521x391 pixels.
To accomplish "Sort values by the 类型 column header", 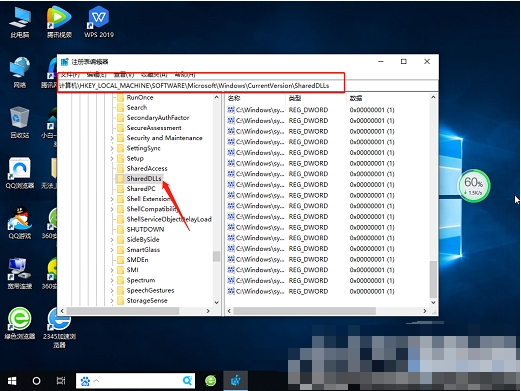I will [315, 98].
